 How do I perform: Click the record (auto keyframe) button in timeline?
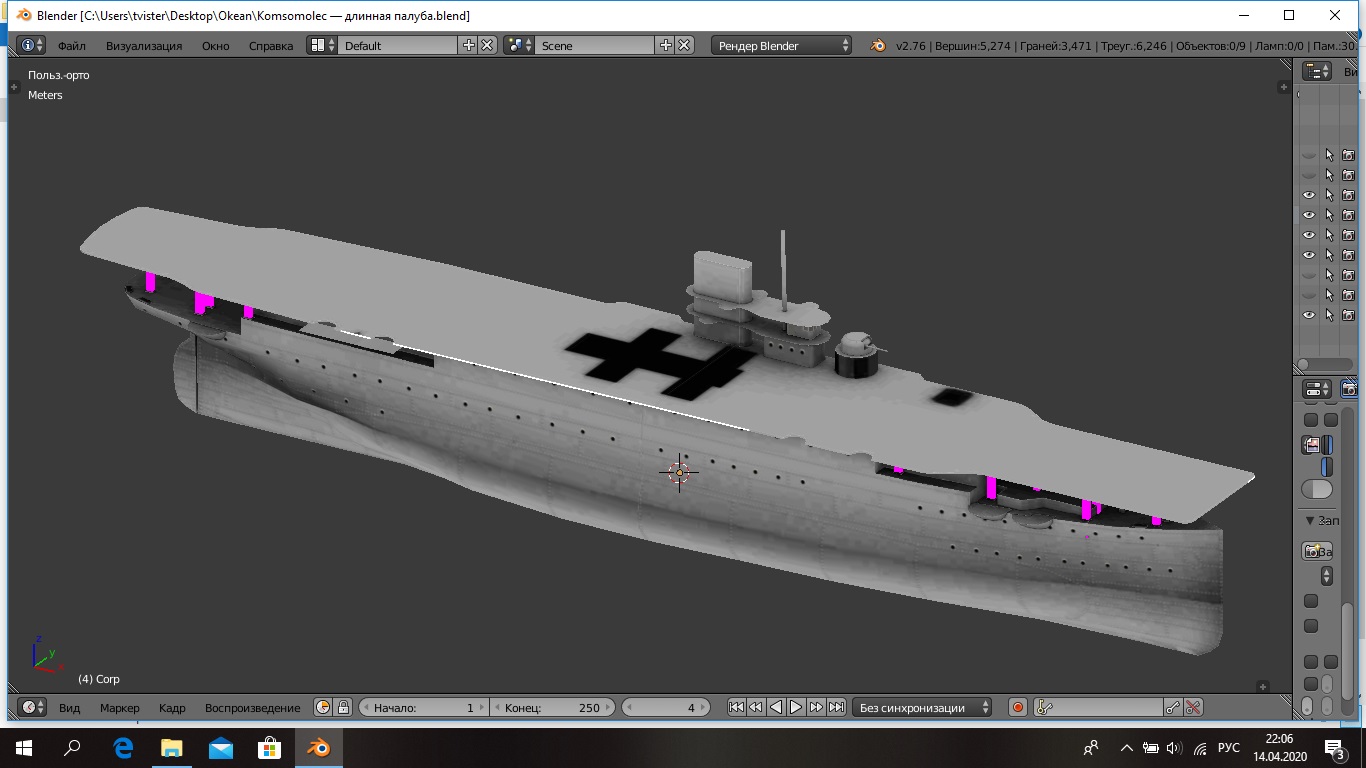coord(1018,707)
